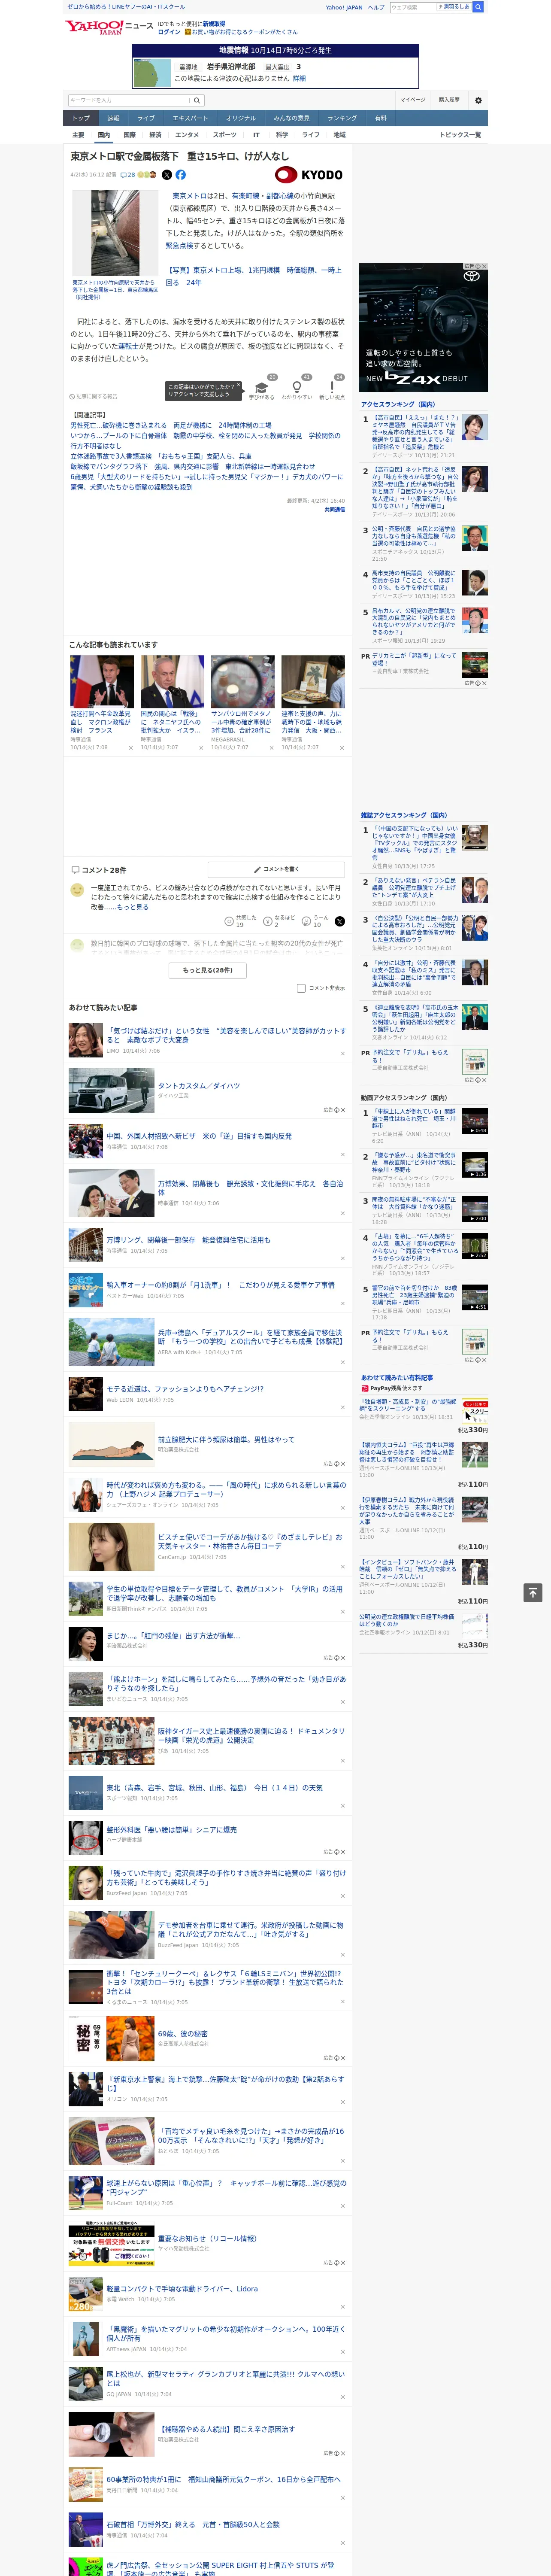Click the search magnifier icon in web search box
551x2576 pixels.
tap(478, 7)
